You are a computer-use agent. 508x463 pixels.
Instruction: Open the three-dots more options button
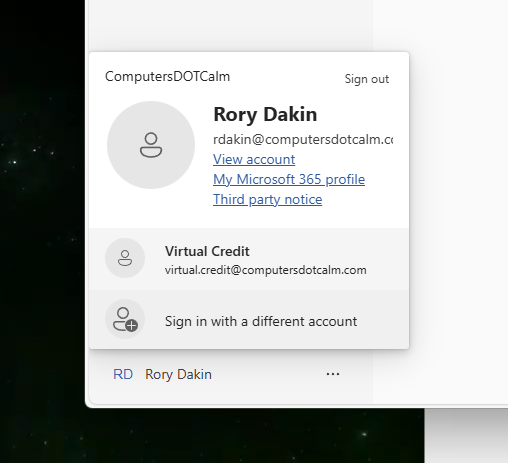pos(333,374)
